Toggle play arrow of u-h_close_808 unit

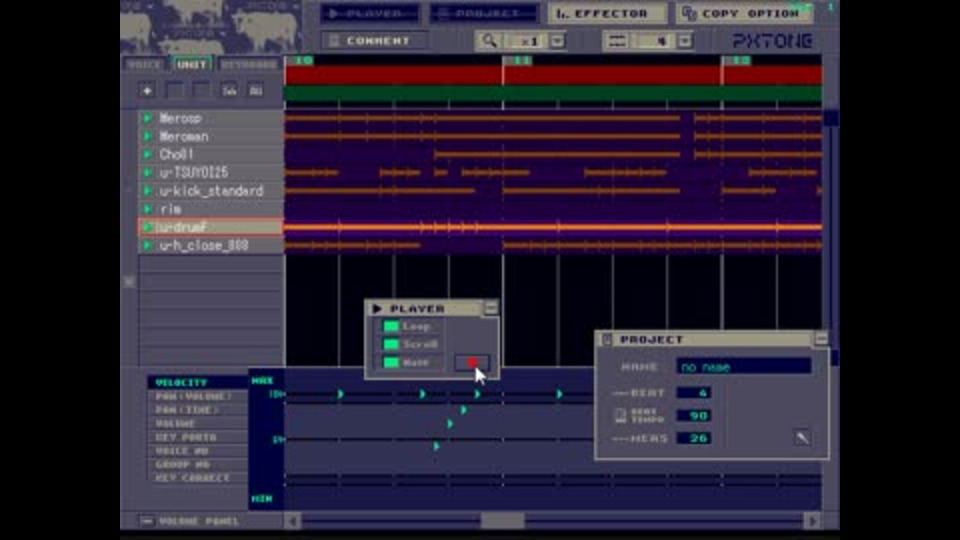click(148, 246)
